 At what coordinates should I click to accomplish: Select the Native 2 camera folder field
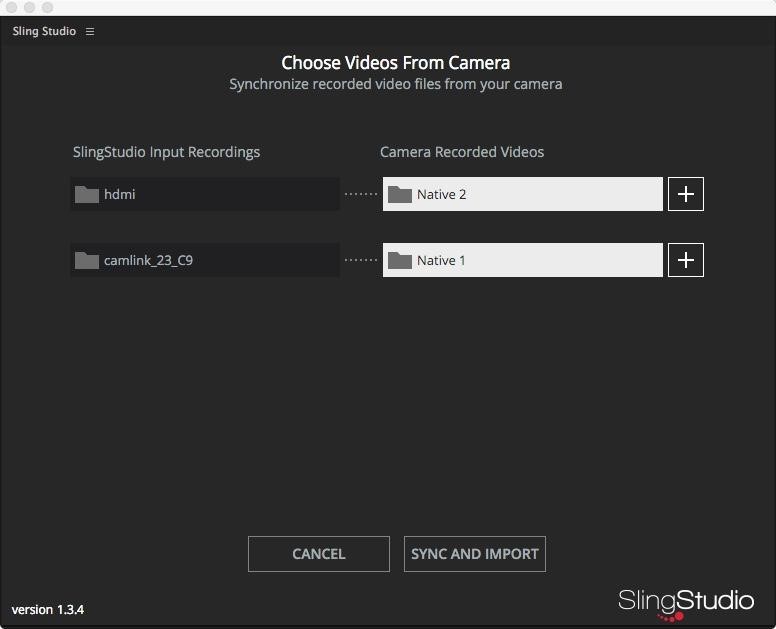[x=523, y=194]
